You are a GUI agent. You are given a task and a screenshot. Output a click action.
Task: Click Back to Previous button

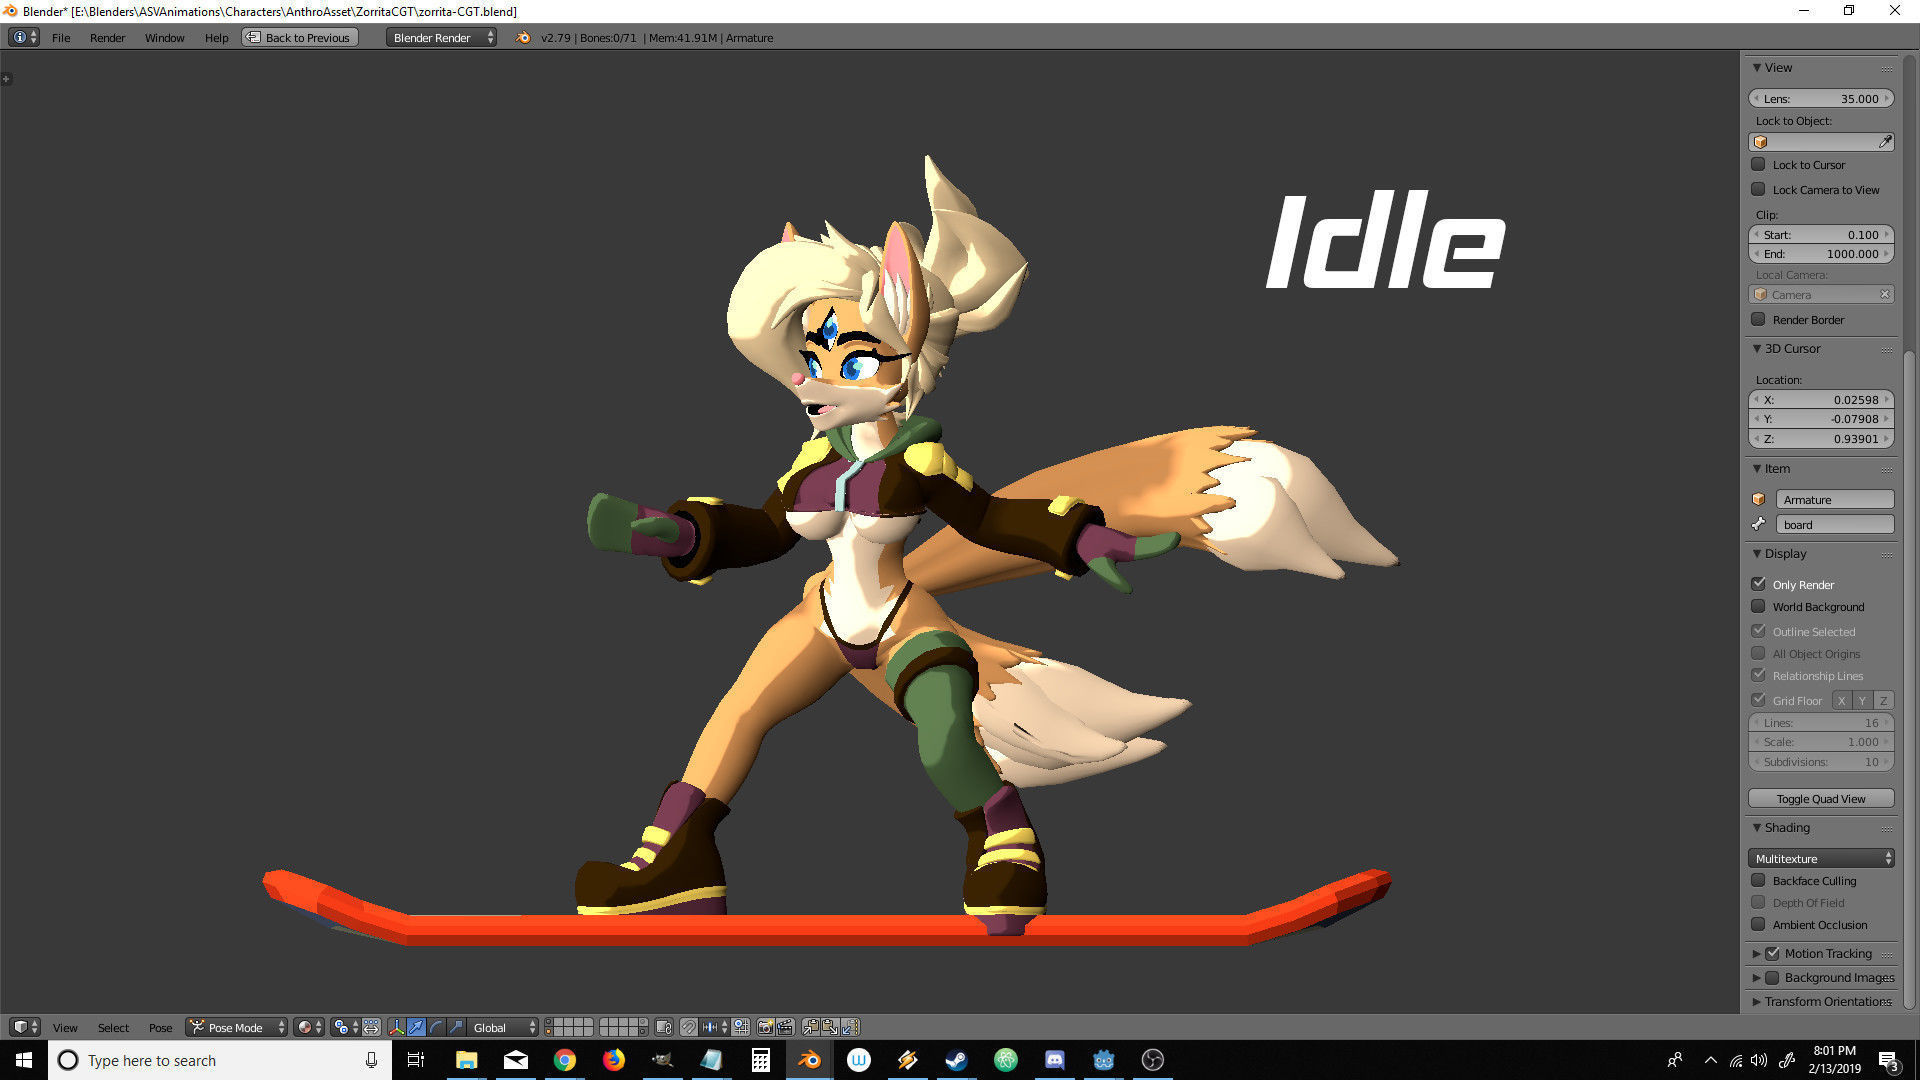(299, 37)
